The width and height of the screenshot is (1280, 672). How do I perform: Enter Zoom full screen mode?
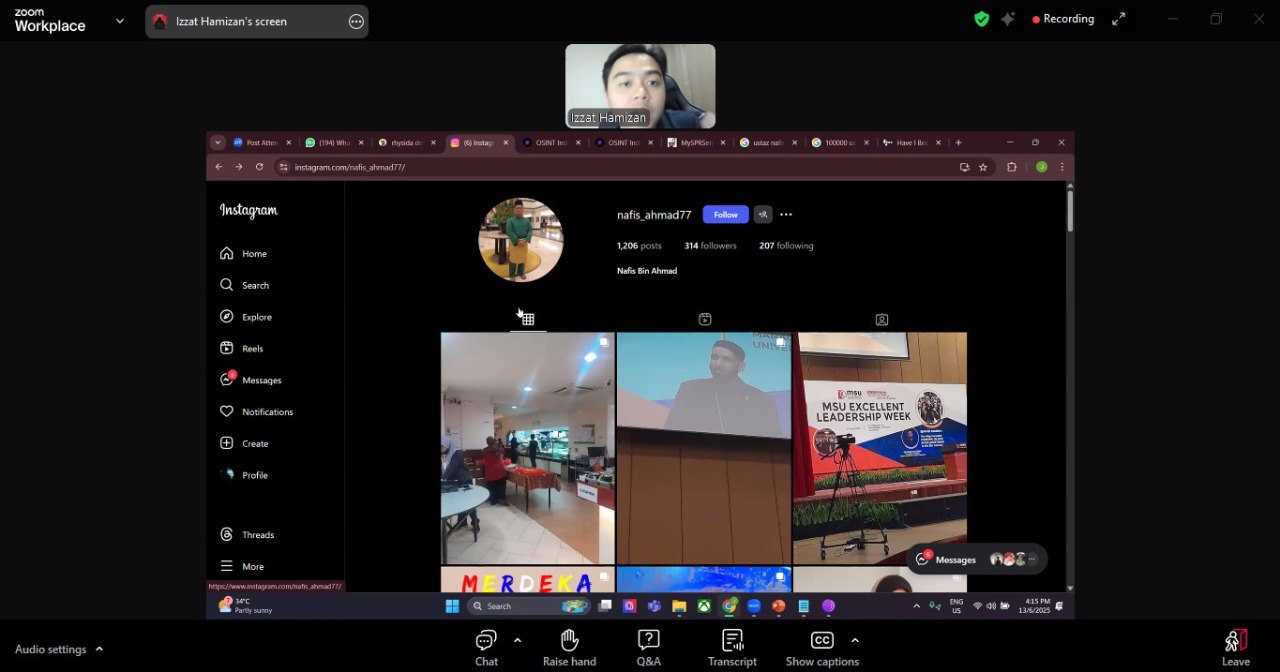point(1119,19)
